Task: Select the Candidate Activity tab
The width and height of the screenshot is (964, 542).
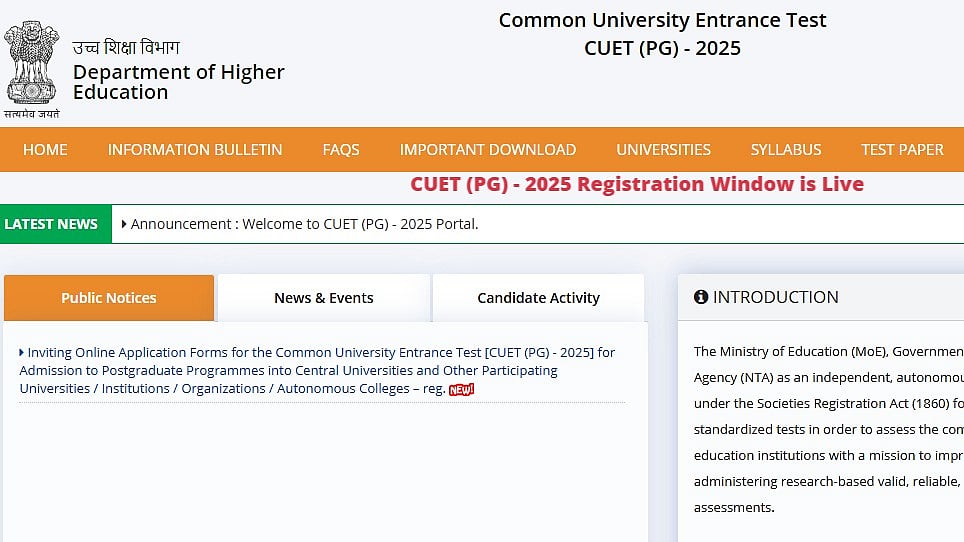Action: coord(538,298)
